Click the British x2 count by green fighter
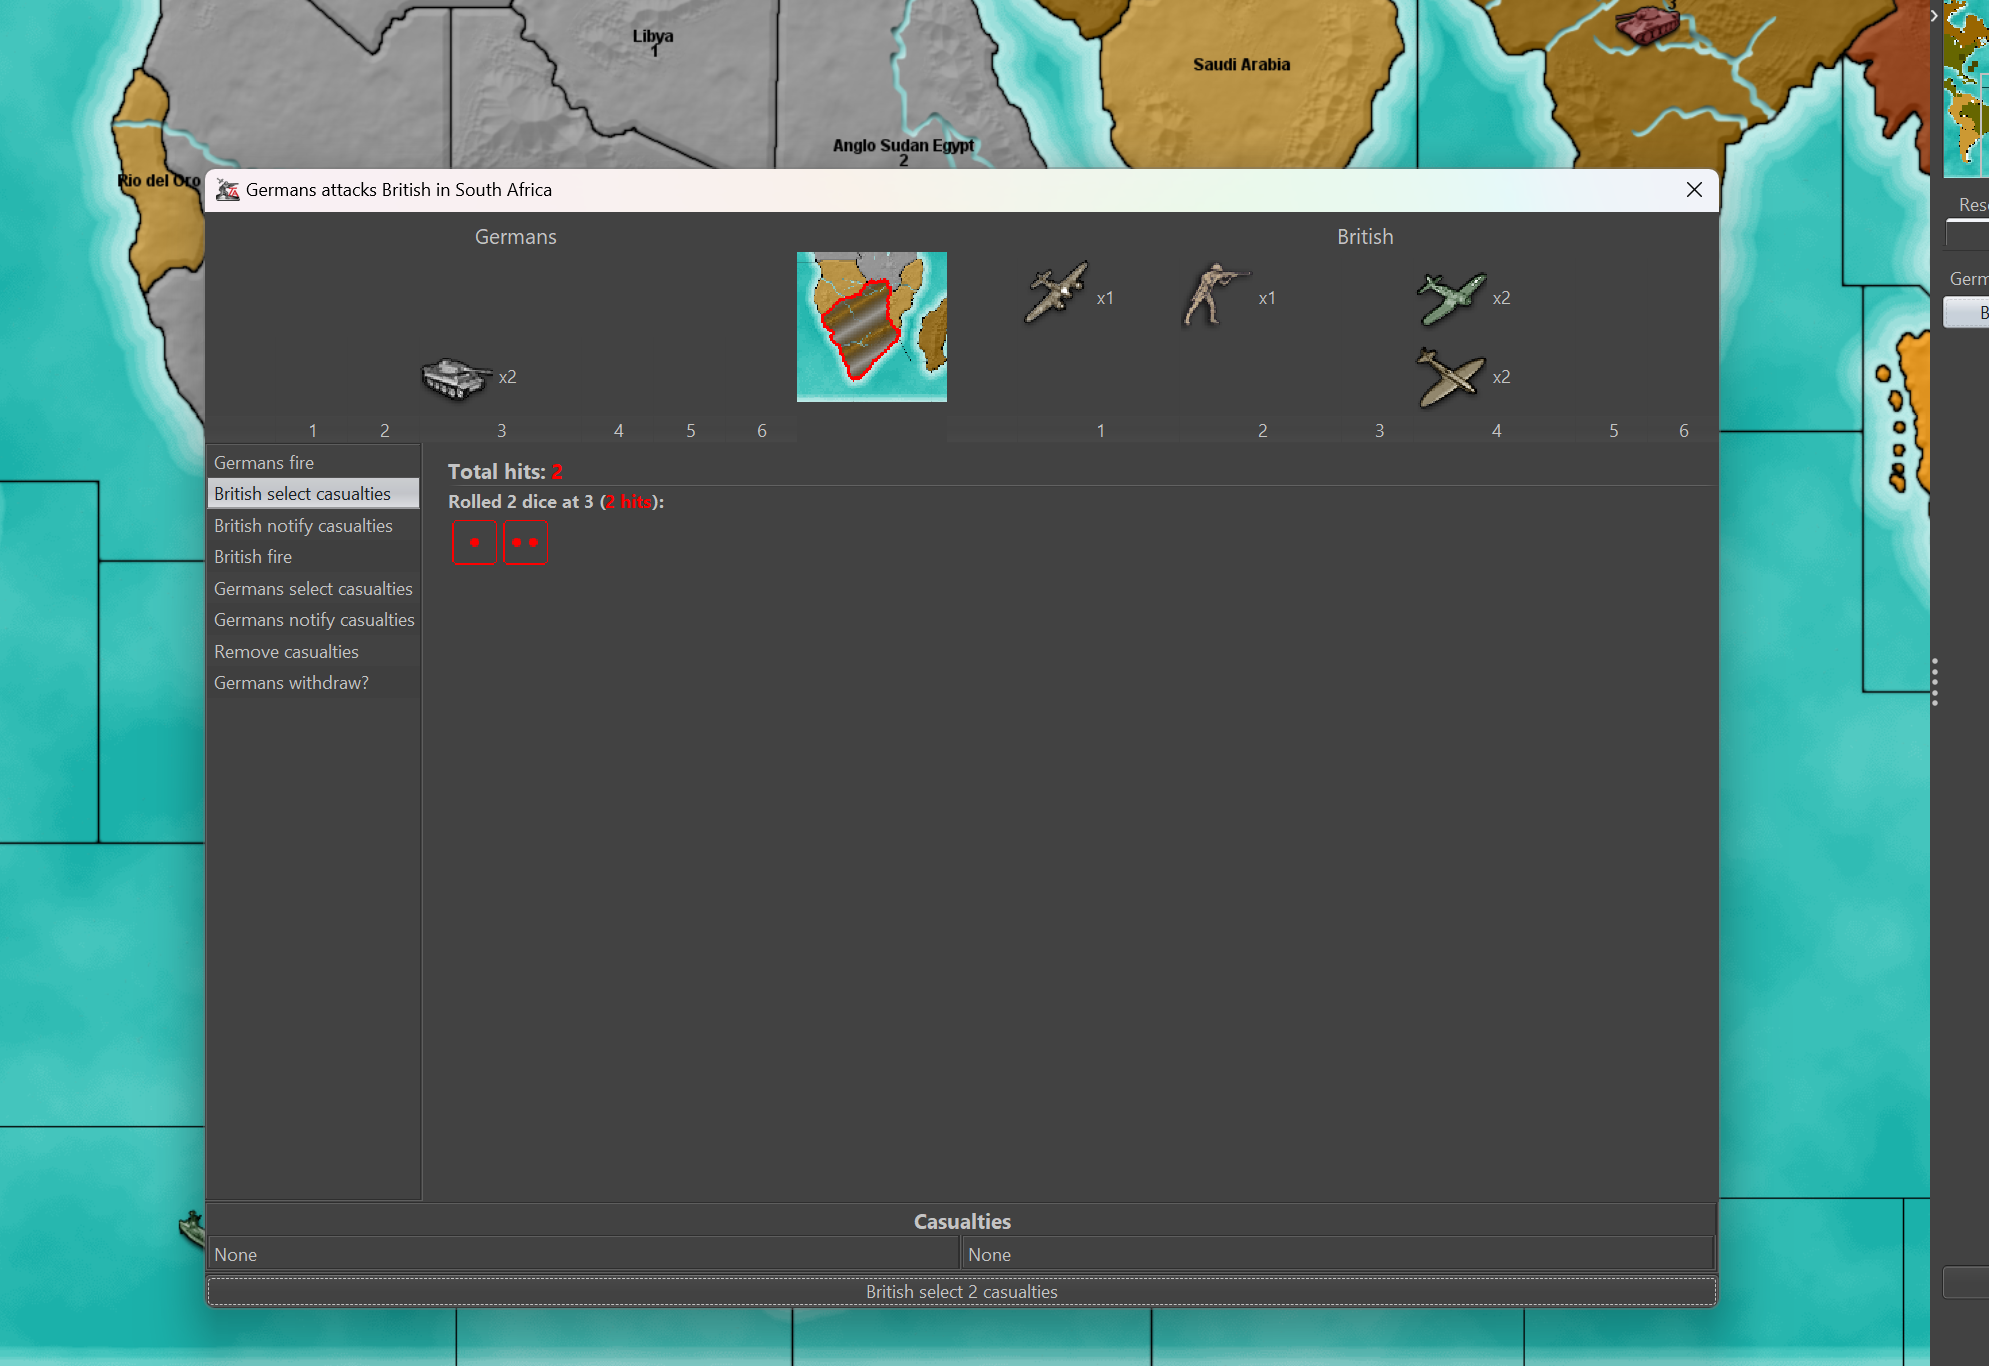Viewport: 1989px width, 1366px height. pyautogui.click(x=1501, y=298)
